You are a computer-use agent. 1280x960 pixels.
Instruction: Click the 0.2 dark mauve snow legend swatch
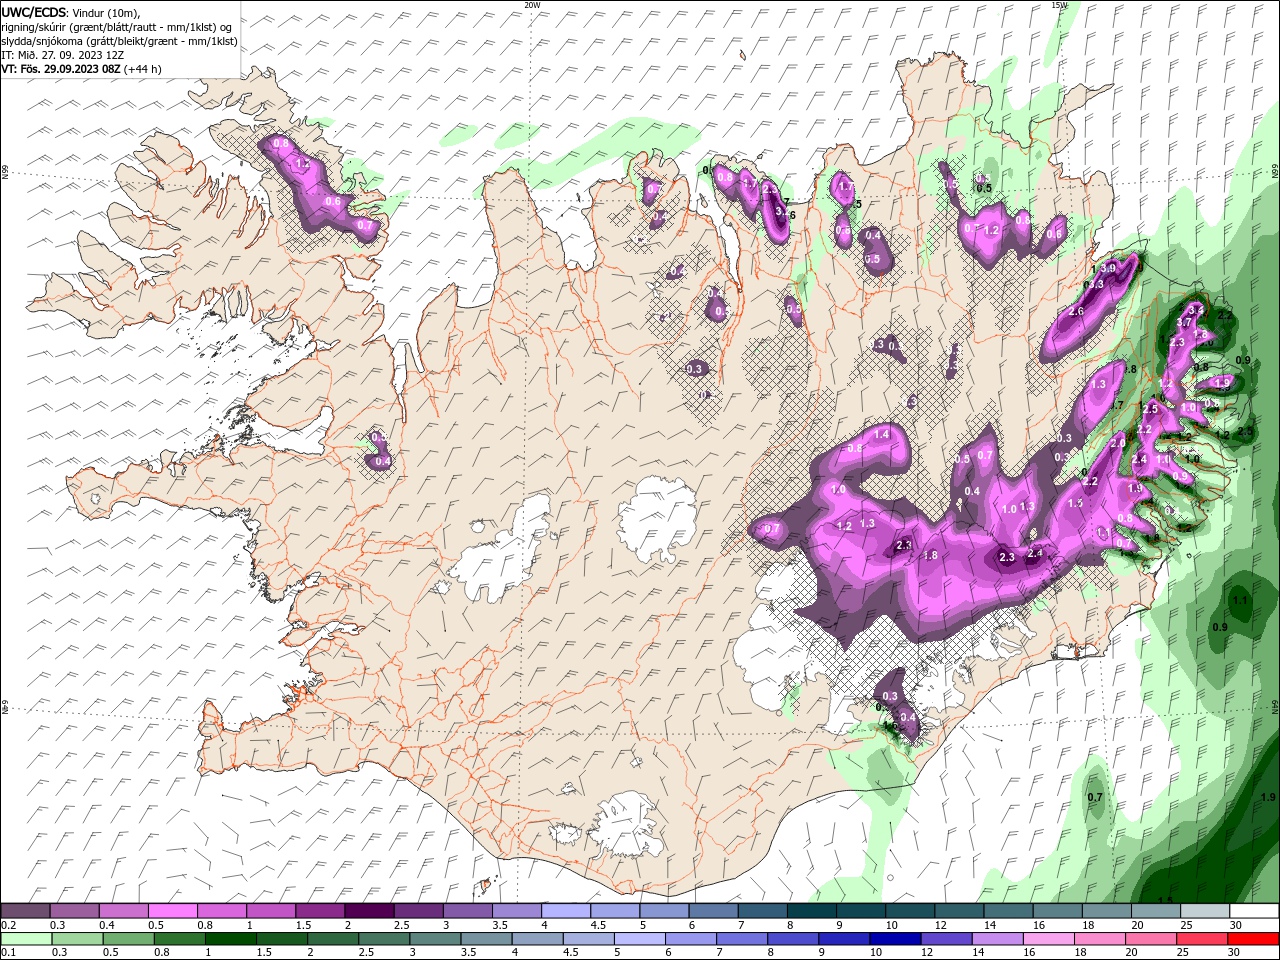pyautogui.click(x=26, y=911)
